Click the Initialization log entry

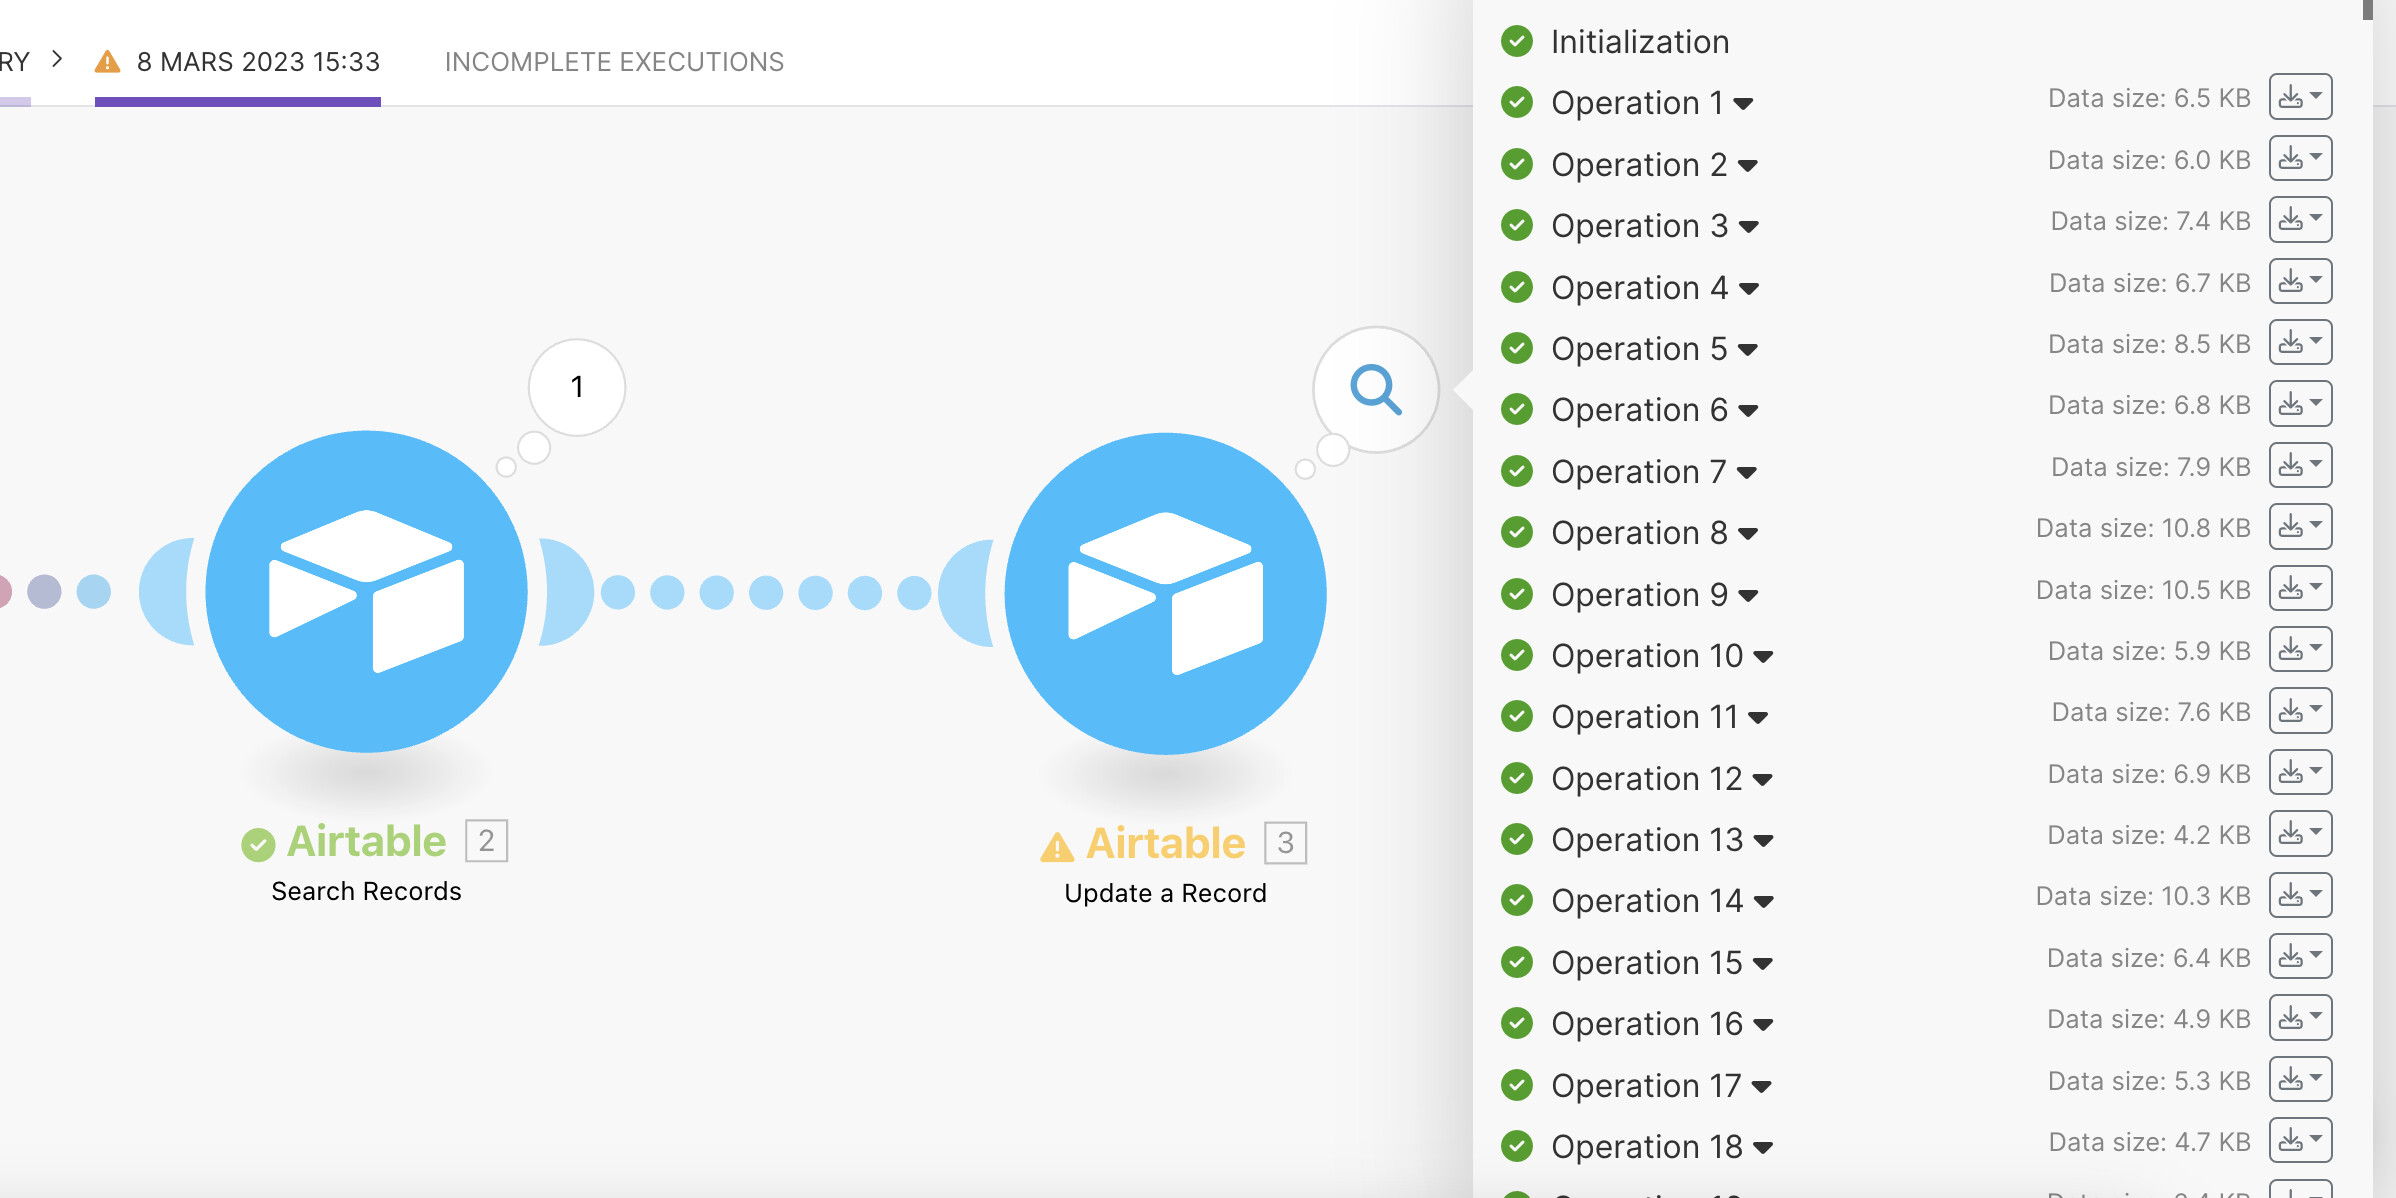[1639, 42]
